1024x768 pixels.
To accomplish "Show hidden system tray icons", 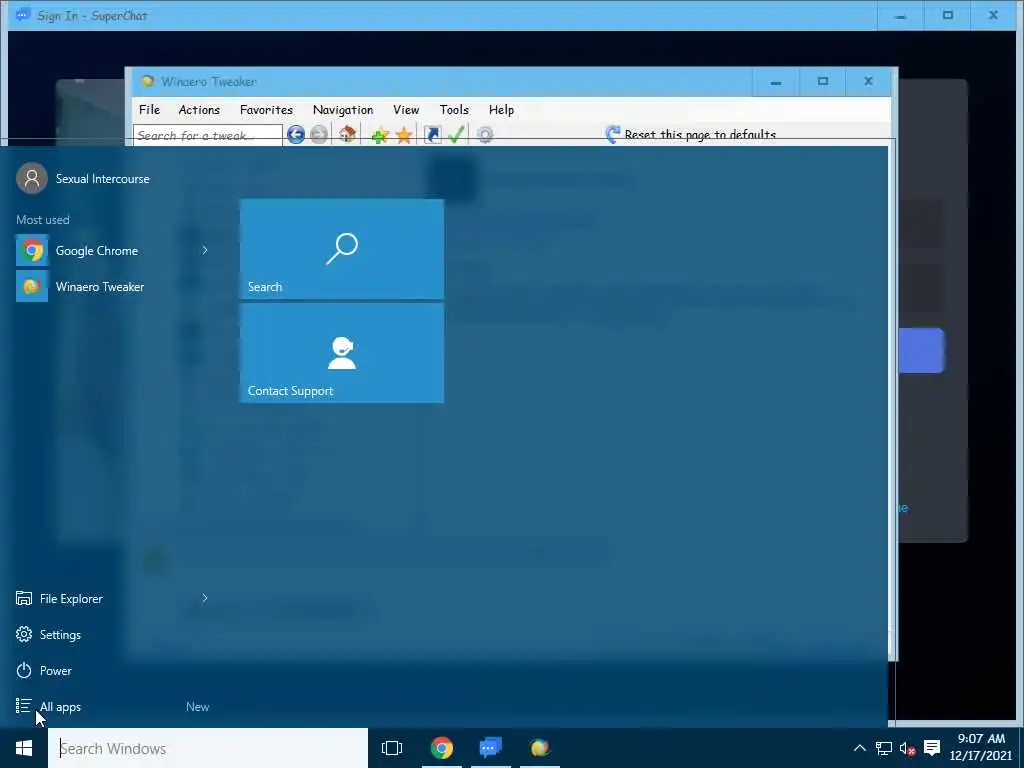I will point(859,748).
